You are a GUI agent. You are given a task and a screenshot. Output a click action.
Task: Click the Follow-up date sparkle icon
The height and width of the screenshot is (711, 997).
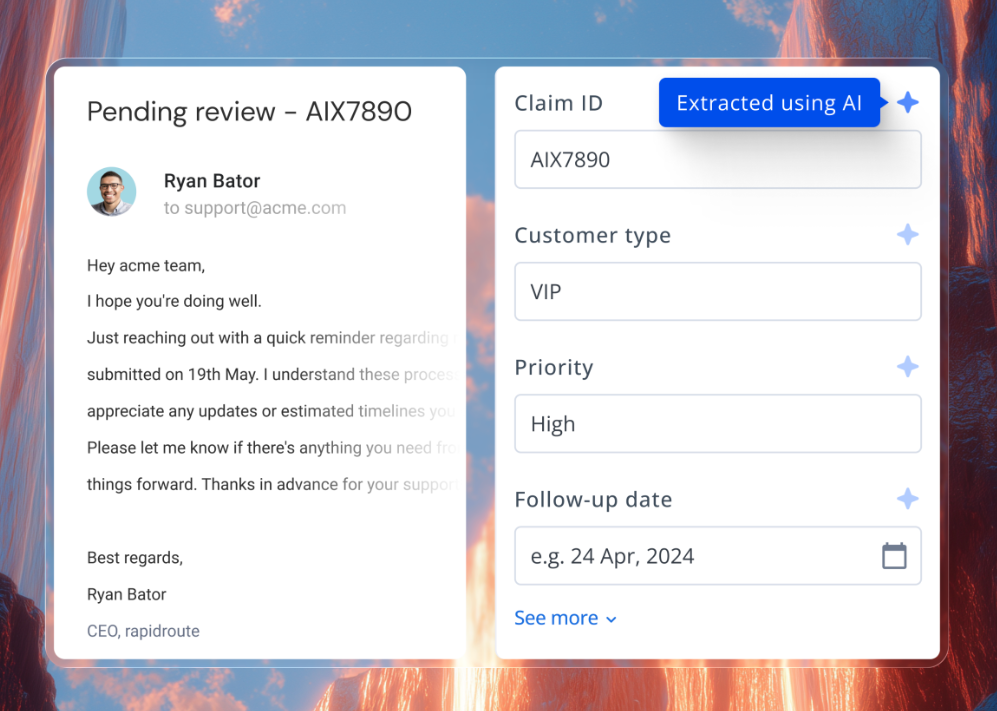tap(907, 498)
